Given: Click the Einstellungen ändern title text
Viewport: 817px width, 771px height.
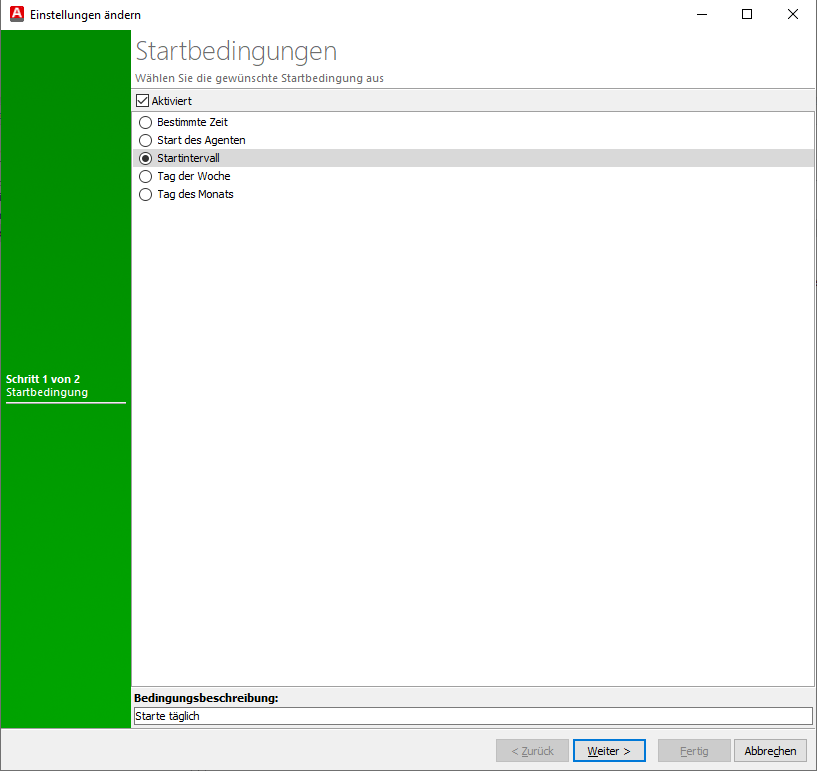Looking at the screenshot, I should (x=85, y=14).
